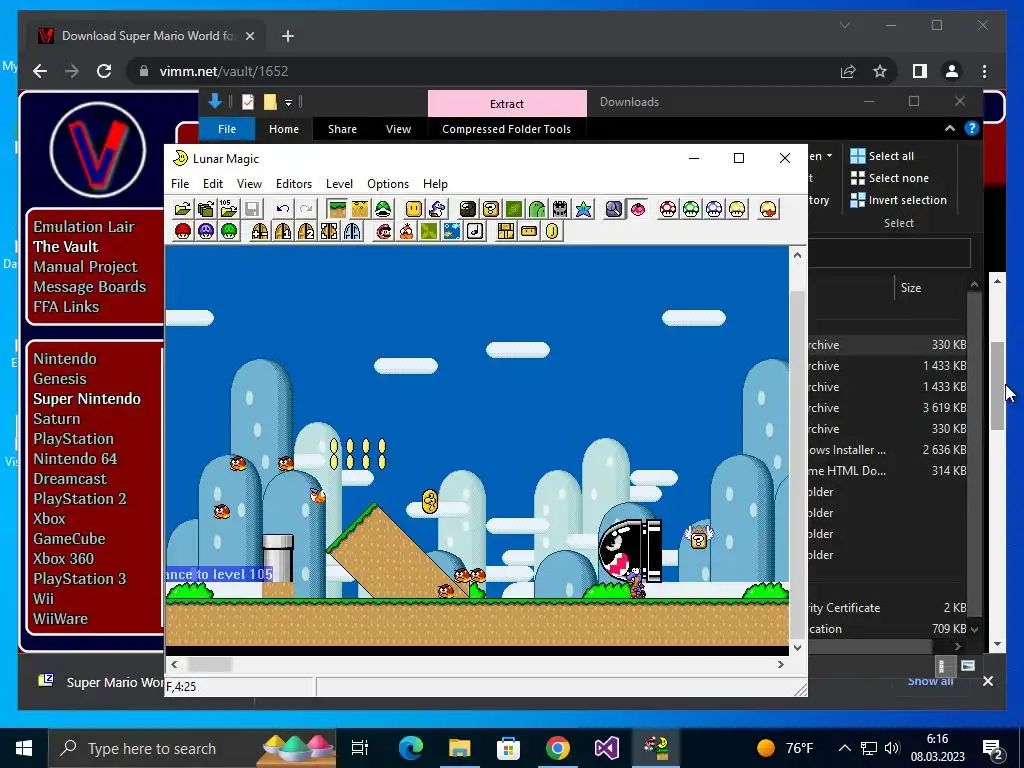Select the file row sized 2 636 KB
Viewport: 1024px width, 768px height.
coord(888,450)
